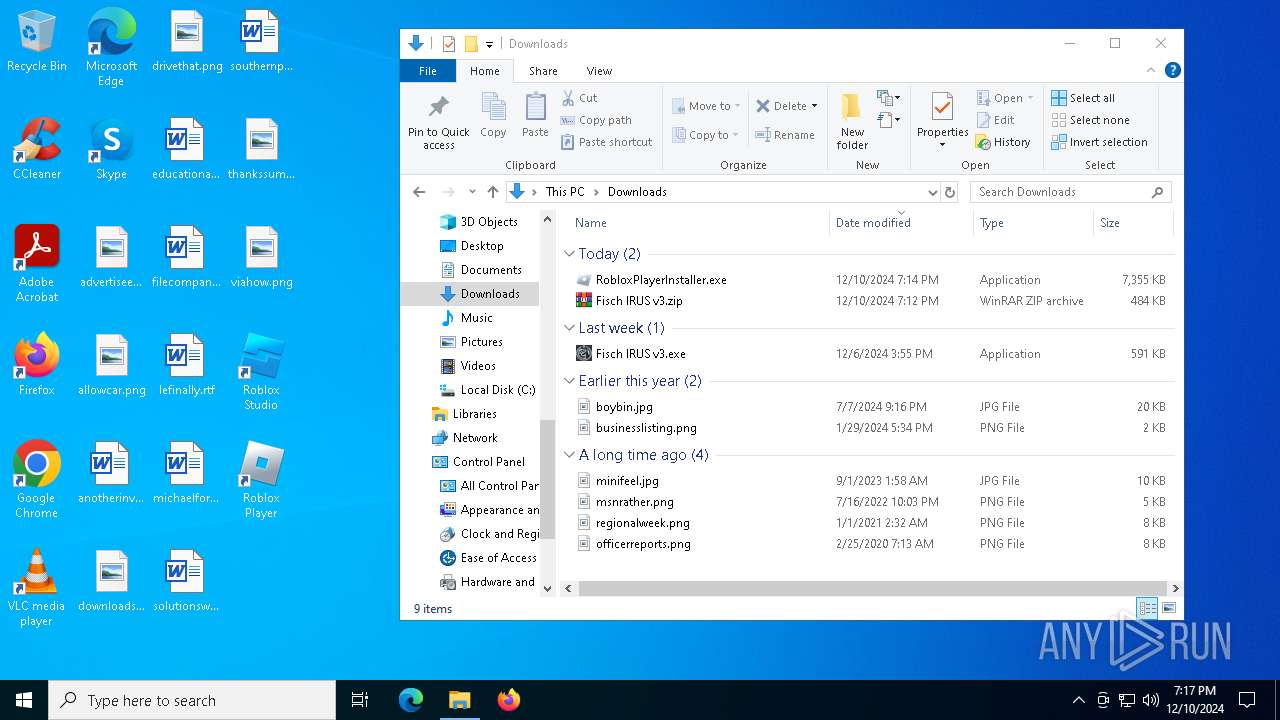The width and height of the screenshot is (1280, 720).
Task: Open recent locations dropdown arrow
Action: pos(472,192)
